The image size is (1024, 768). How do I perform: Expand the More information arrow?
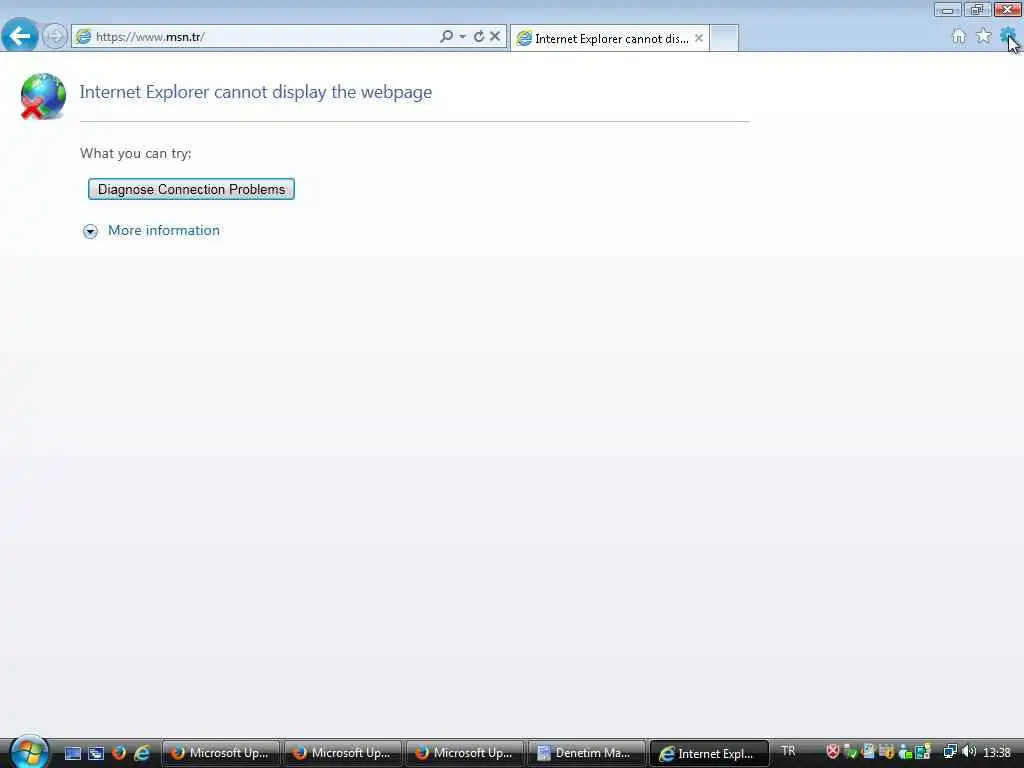(x=90, y=231)
